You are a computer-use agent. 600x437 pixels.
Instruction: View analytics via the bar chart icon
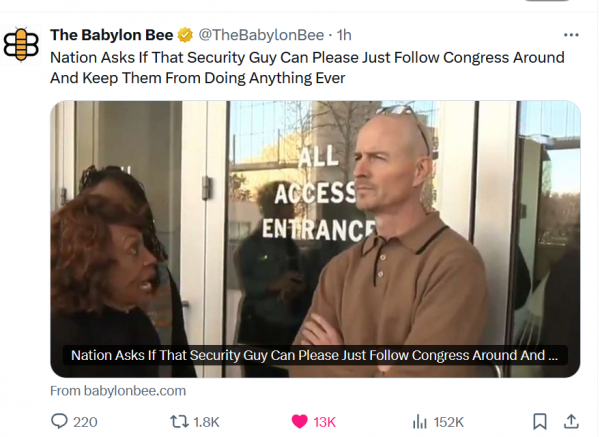419,422
